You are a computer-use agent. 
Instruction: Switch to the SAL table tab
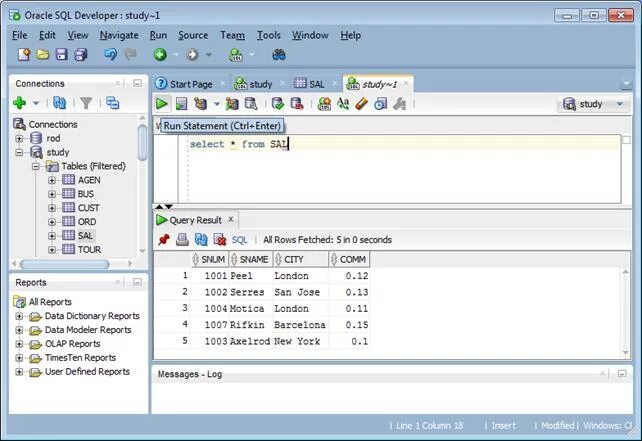click(x=316, y=84)
